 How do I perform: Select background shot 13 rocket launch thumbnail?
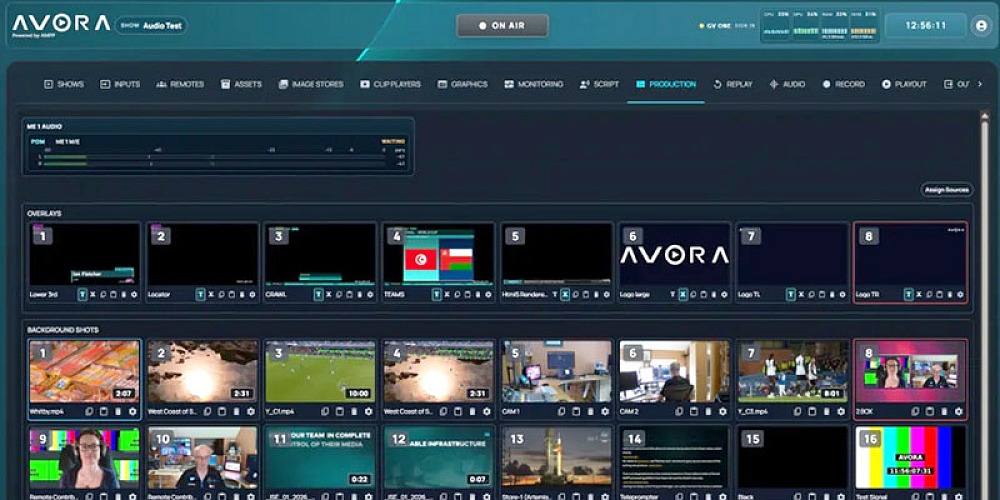coord(556,457)
